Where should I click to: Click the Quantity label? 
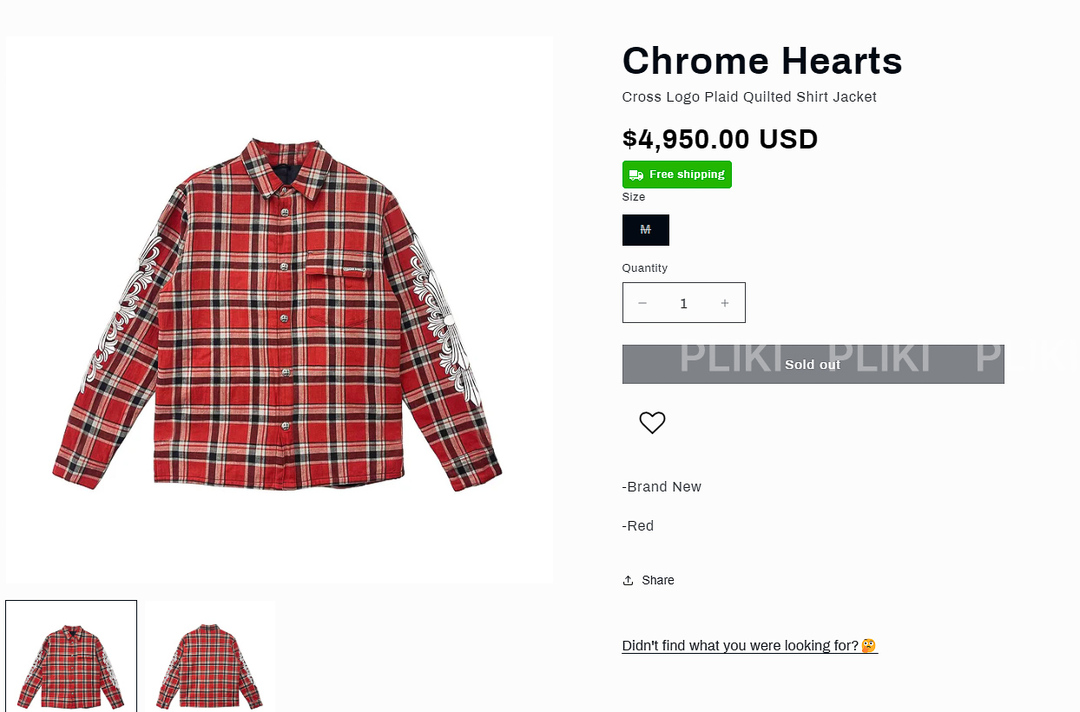(645, 268)
